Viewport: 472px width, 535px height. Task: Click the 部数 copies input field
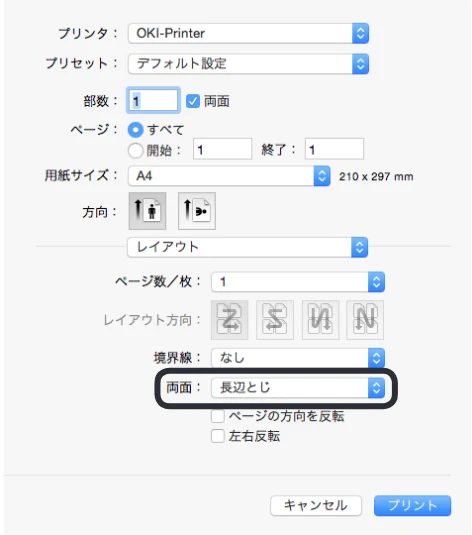click(x=153, y=100)
